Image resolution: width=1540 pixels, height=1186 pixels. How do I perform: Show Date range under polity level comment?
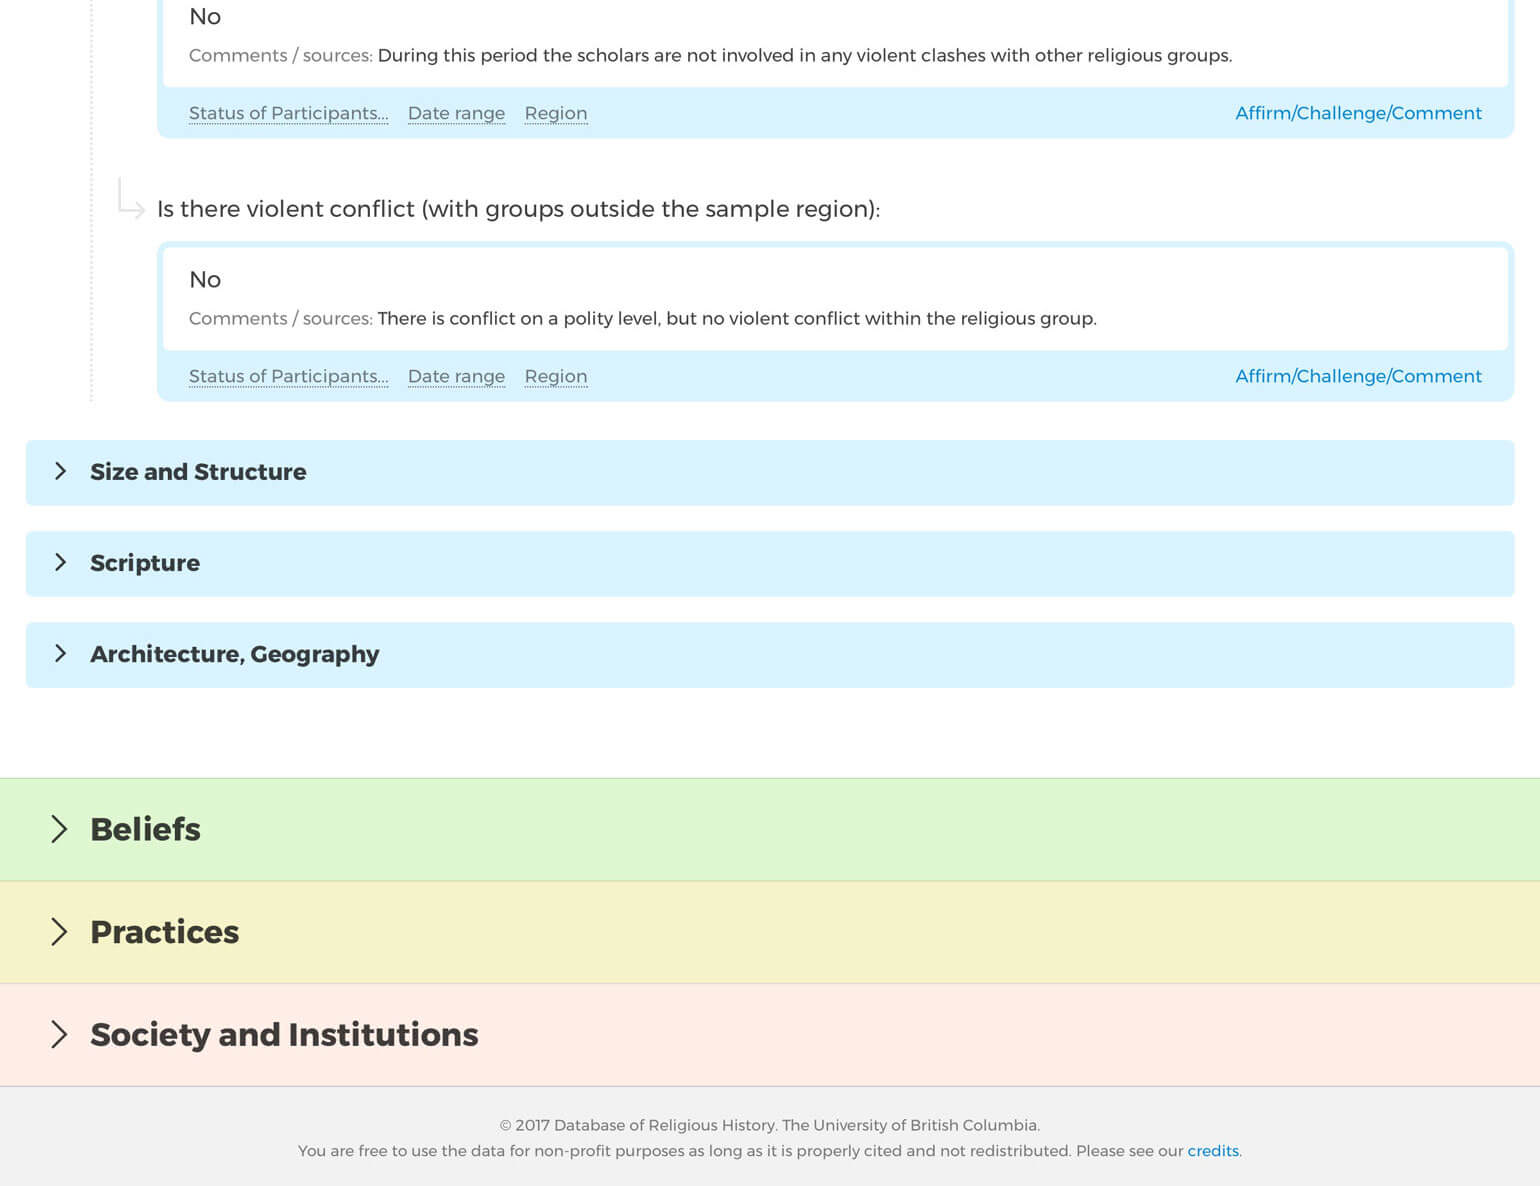point(456,376)
